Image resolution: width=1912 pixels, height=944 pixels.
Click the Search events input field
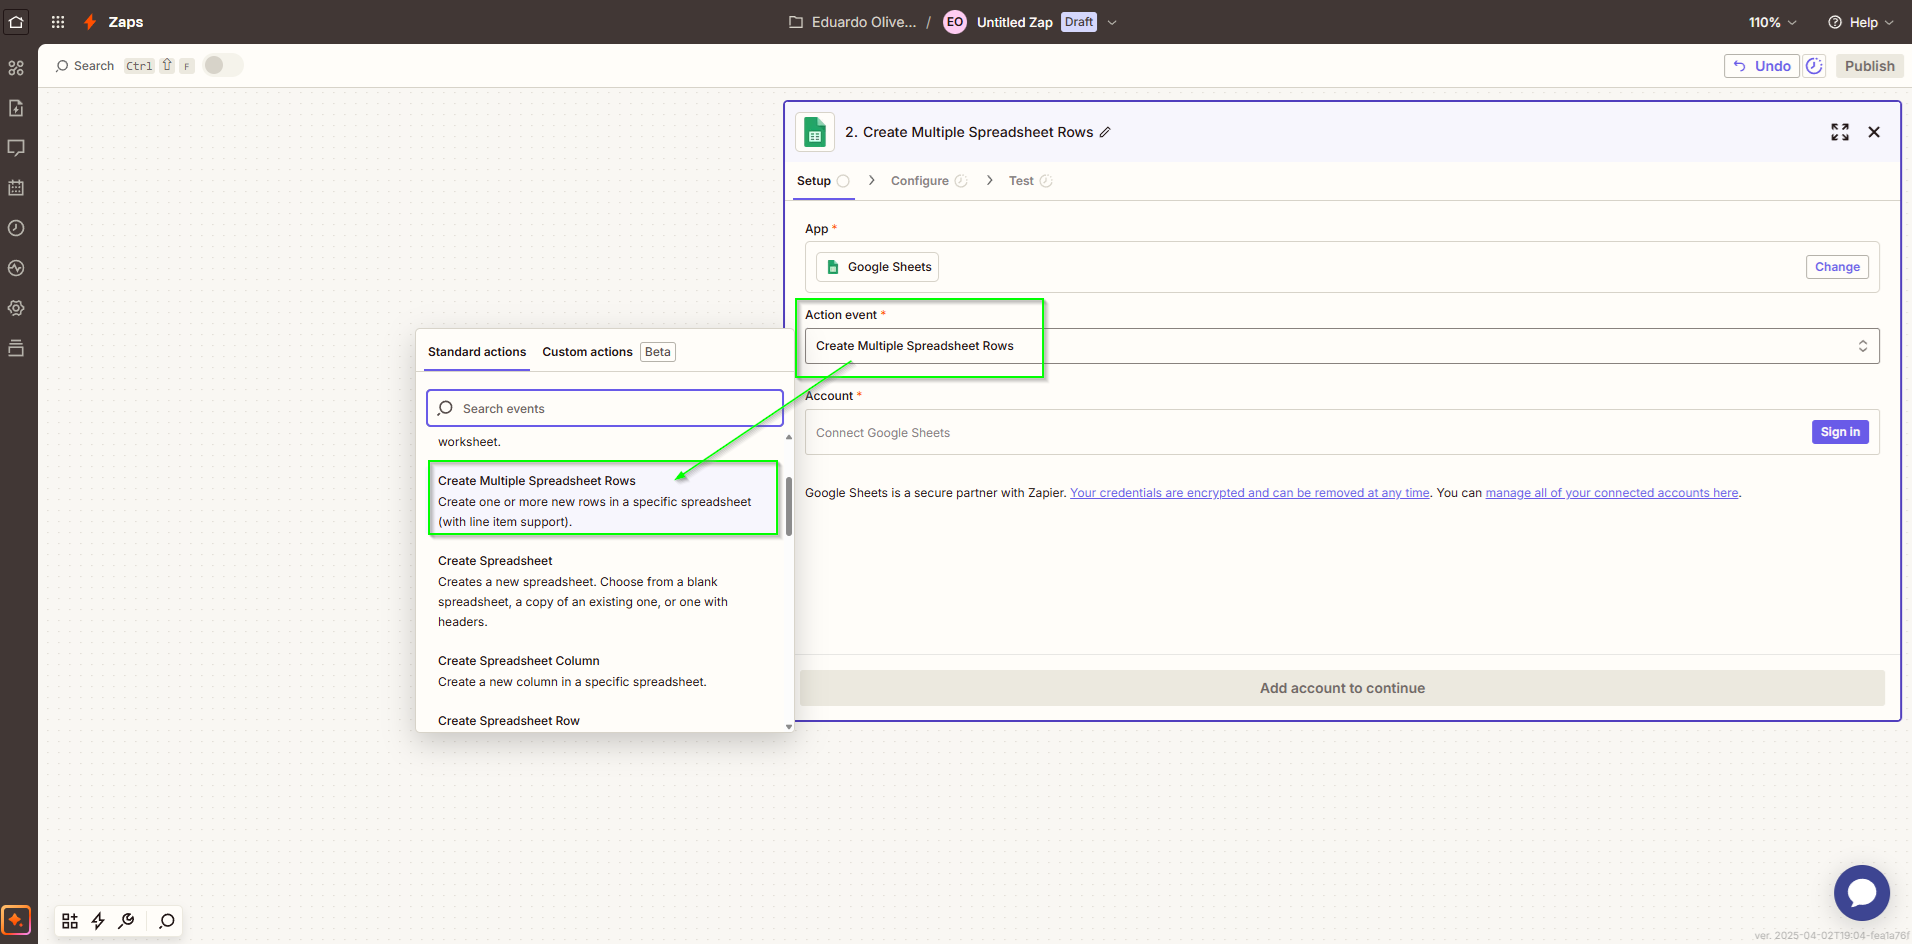605,408
